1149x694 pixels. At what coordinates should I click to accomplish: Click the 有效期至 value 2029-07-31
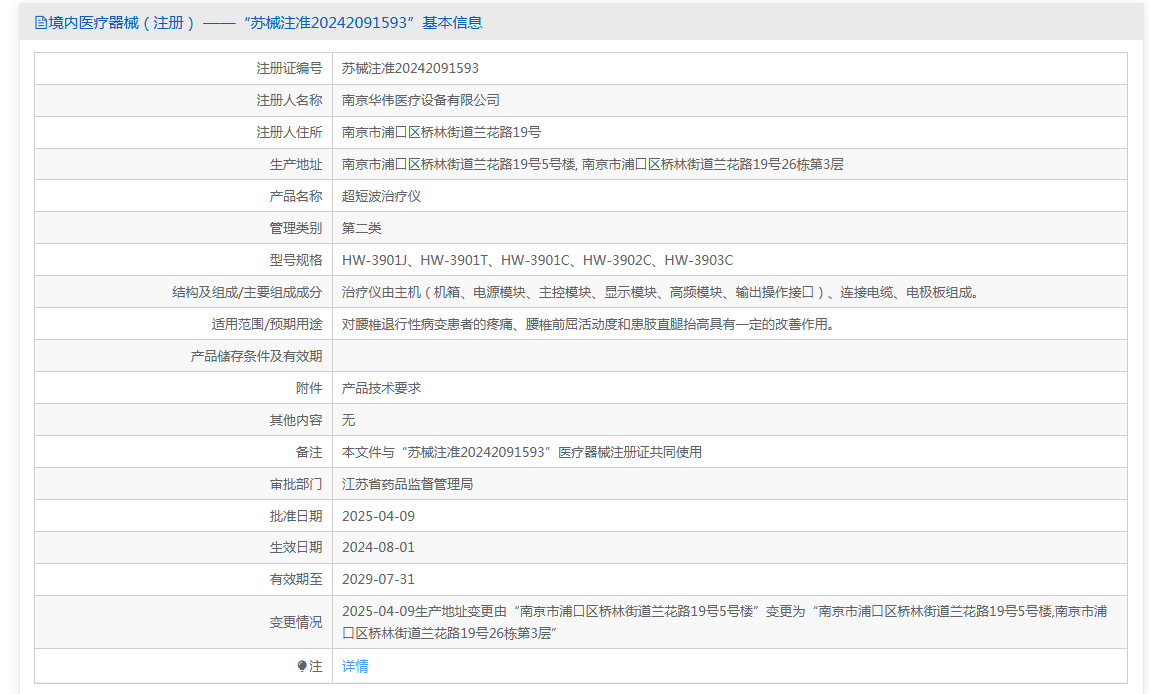(x=378, y=579)
